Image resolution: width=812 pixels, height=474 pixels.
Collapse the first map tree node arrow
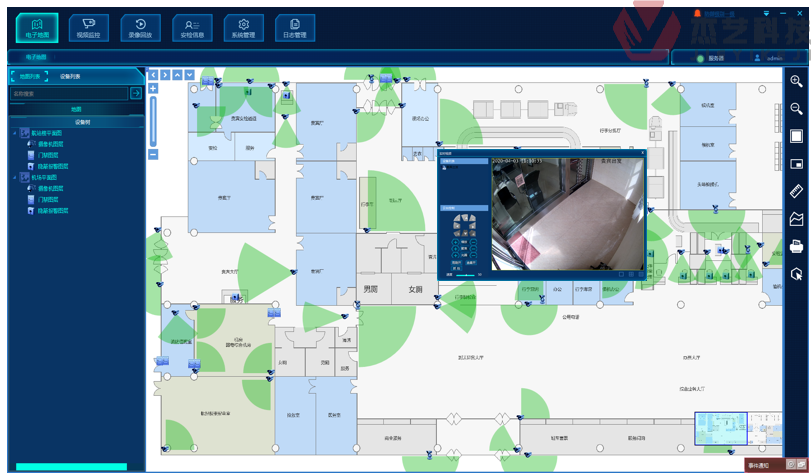click(14, 133)
